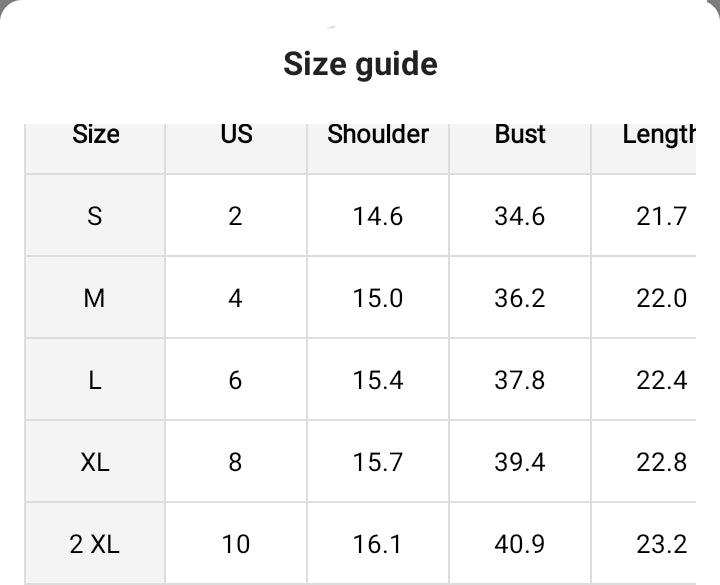This screenshot has width=720, height=585.
Task: Select the Bust column header
Action: [x=520, y=135]
